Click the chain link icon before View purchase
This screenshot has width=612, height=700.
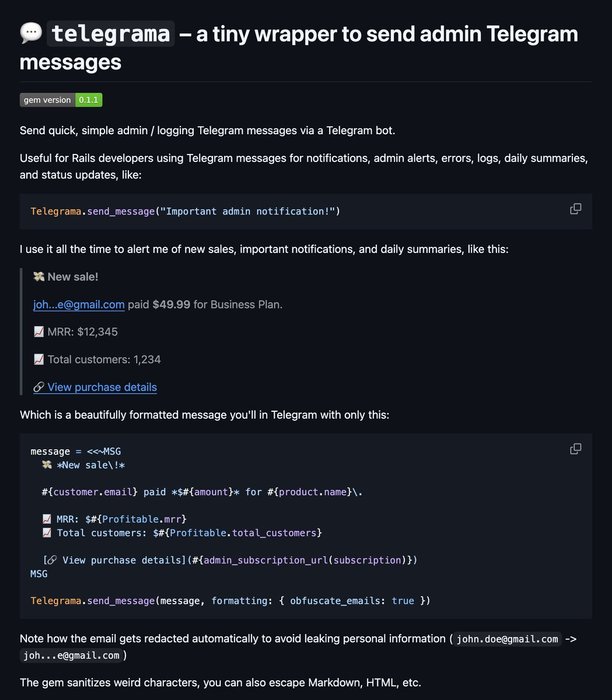point(39,387)
